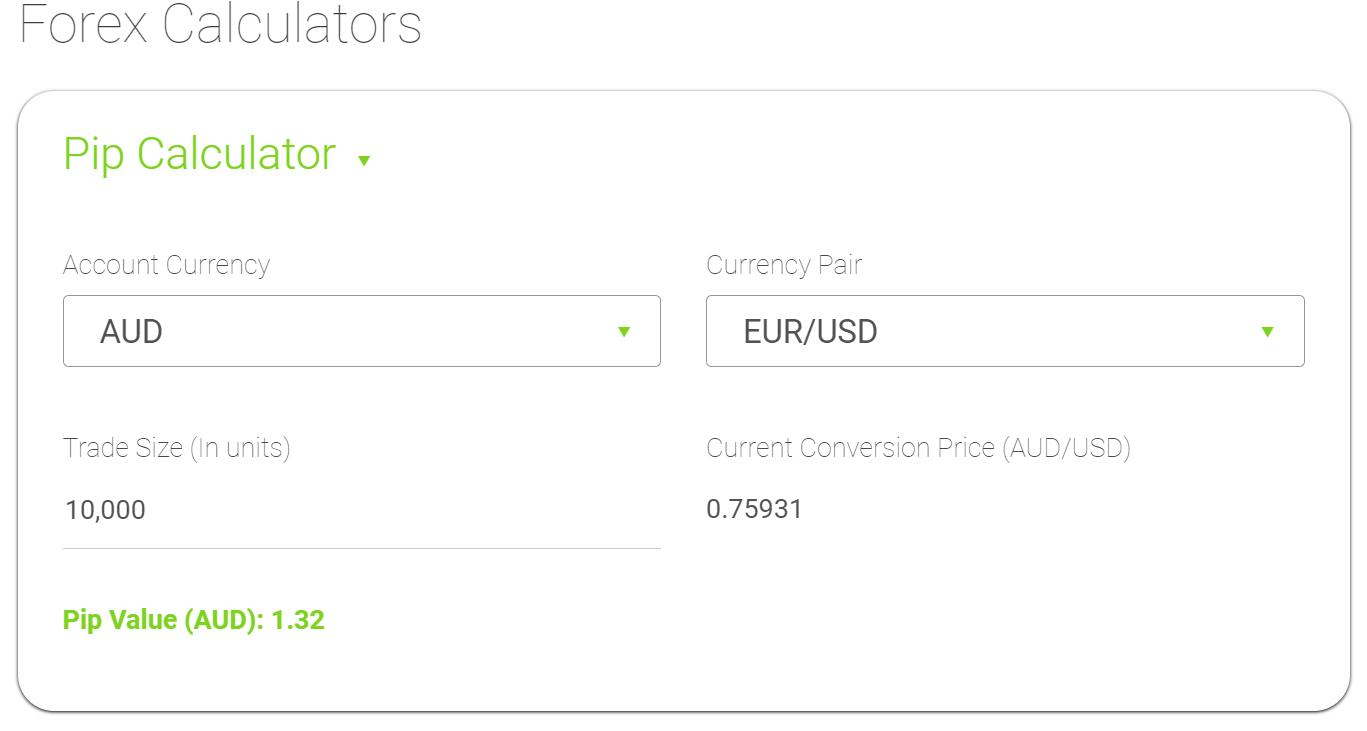This screenshot has height=731, width=1367.
Task: Click the Currency Pair label
Action: (784, 265)
